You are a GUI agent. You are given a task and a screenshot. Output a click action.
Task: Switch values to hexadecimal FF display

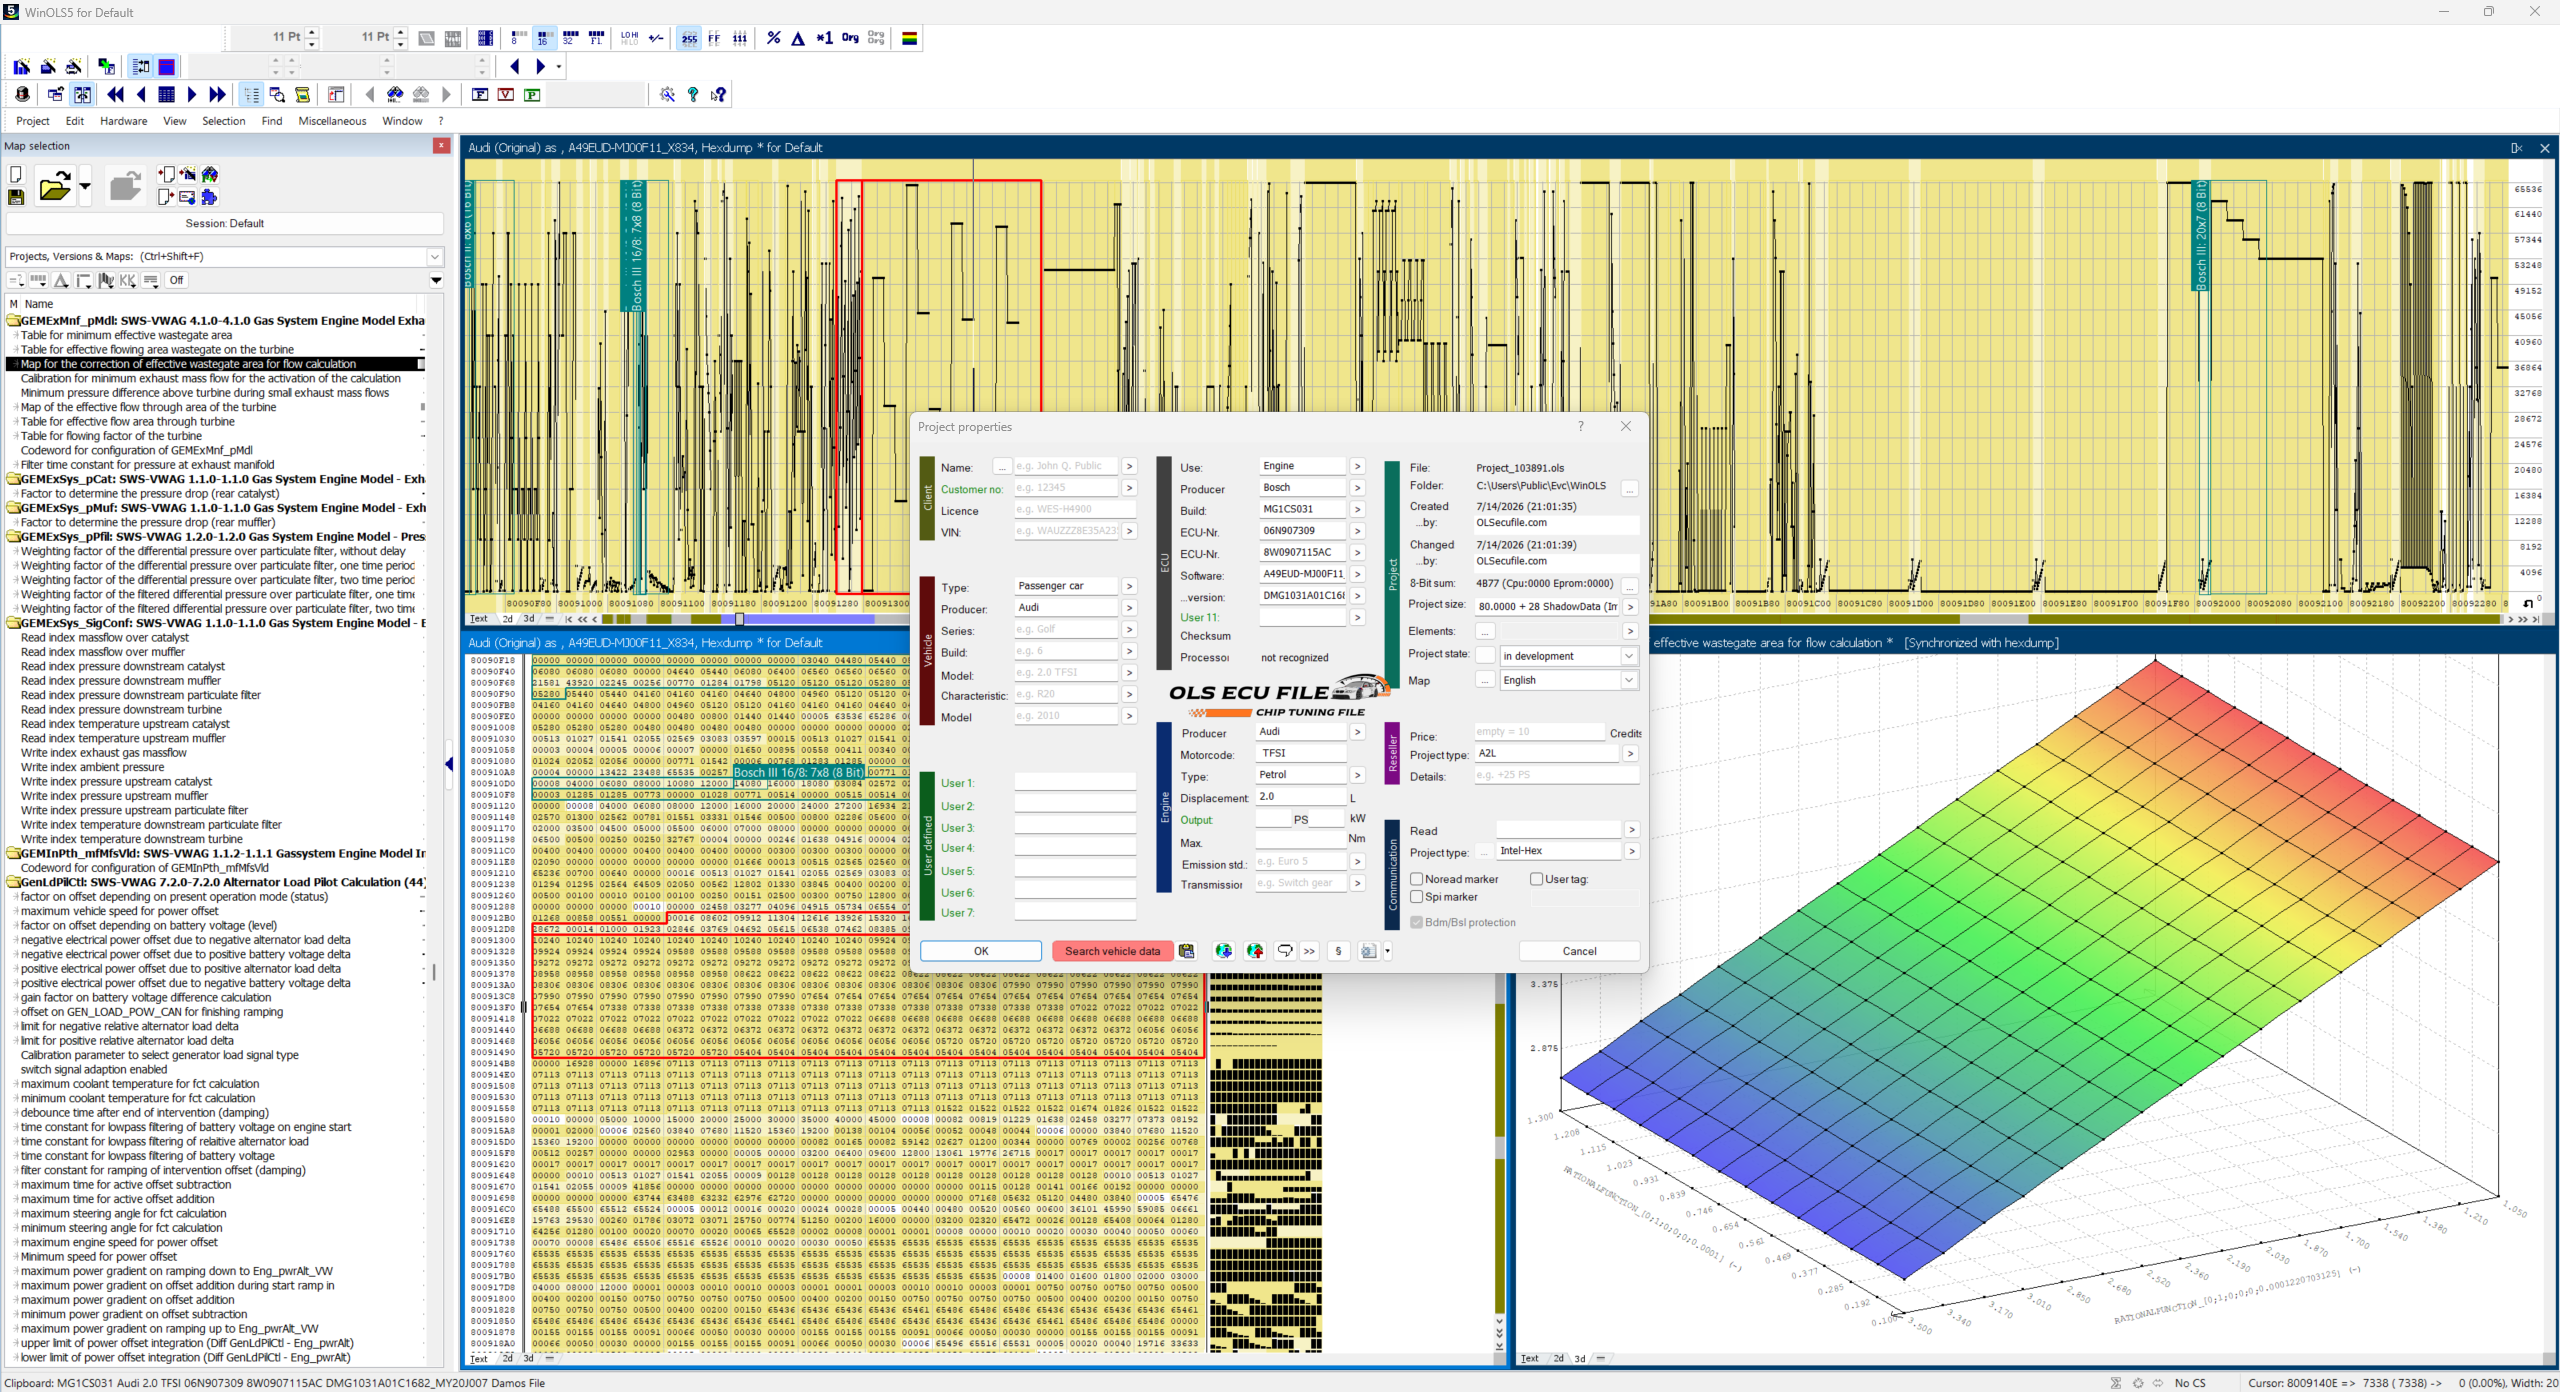pyautogui.click(x=714, y=38)
